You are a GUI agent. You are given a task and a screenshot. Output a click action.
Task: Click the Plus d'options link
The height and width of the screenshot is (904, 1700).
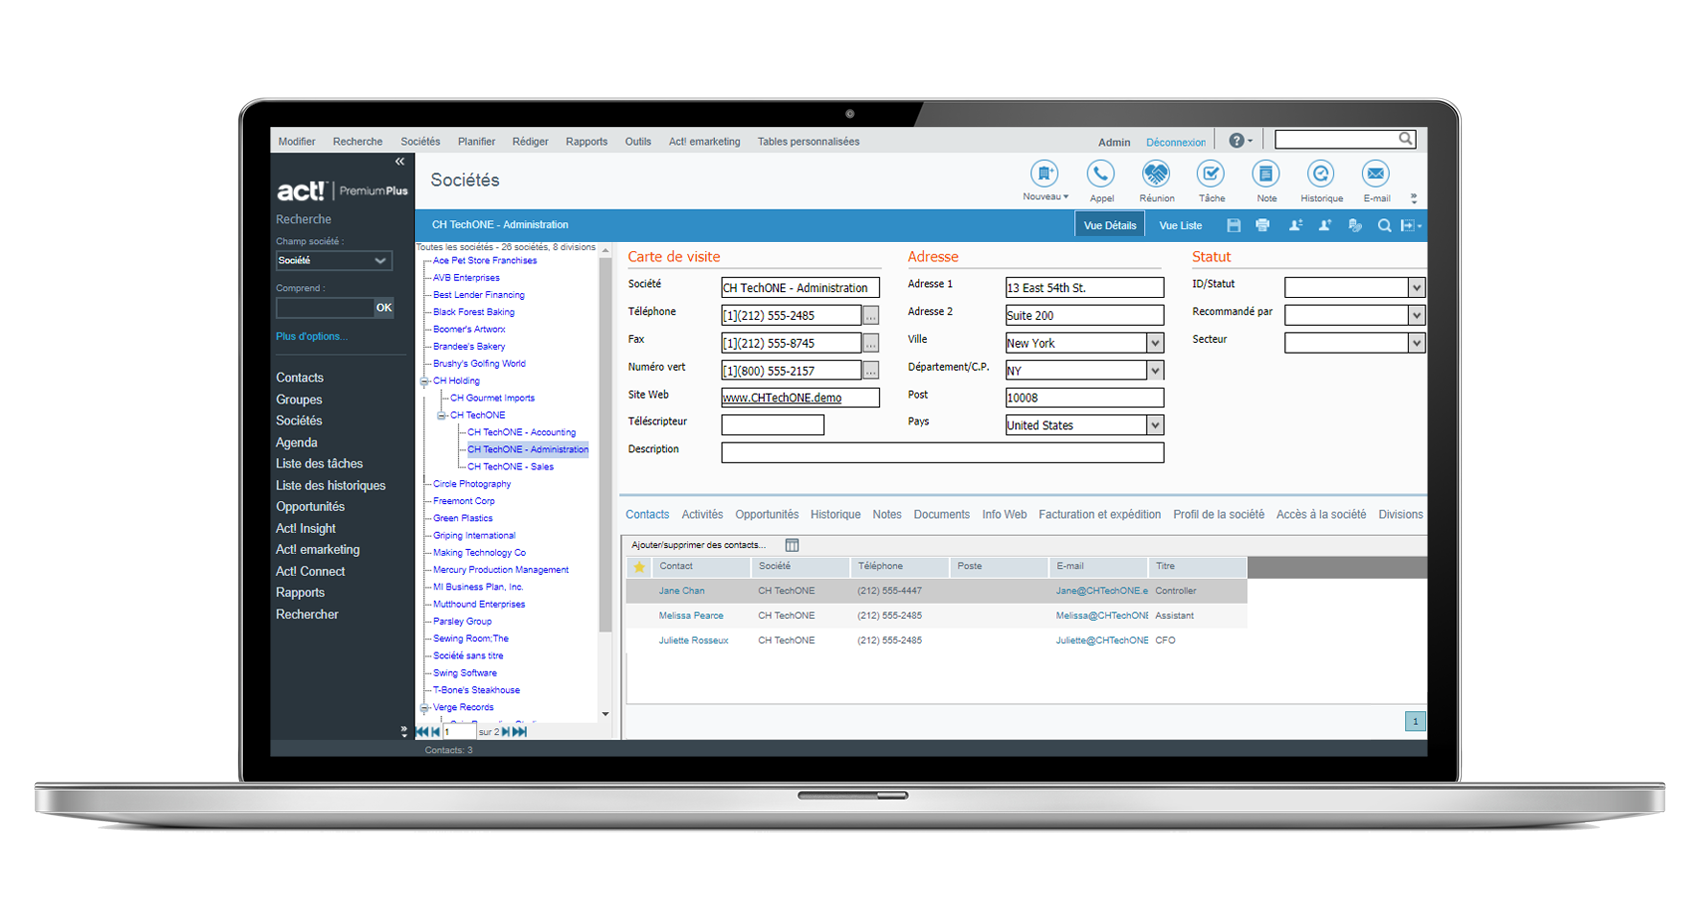[311, 337]
